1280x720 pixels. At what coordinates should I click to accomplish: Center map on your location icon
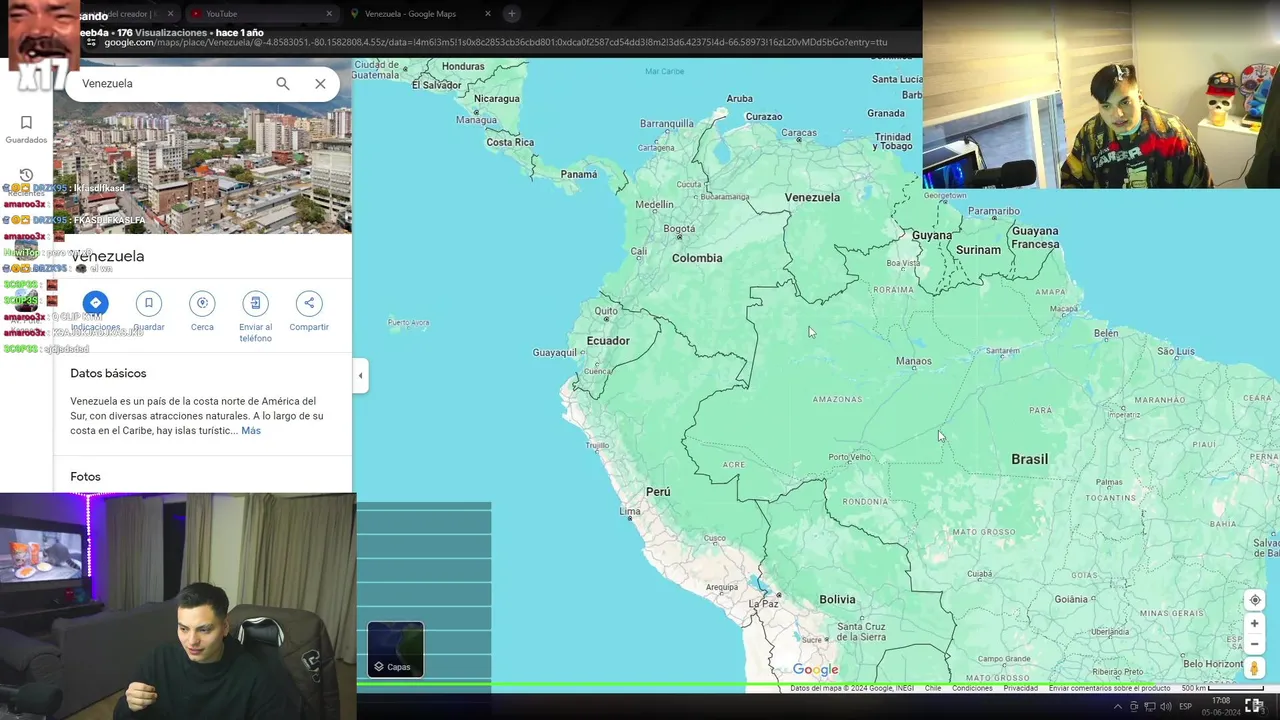pos(1255,600)
